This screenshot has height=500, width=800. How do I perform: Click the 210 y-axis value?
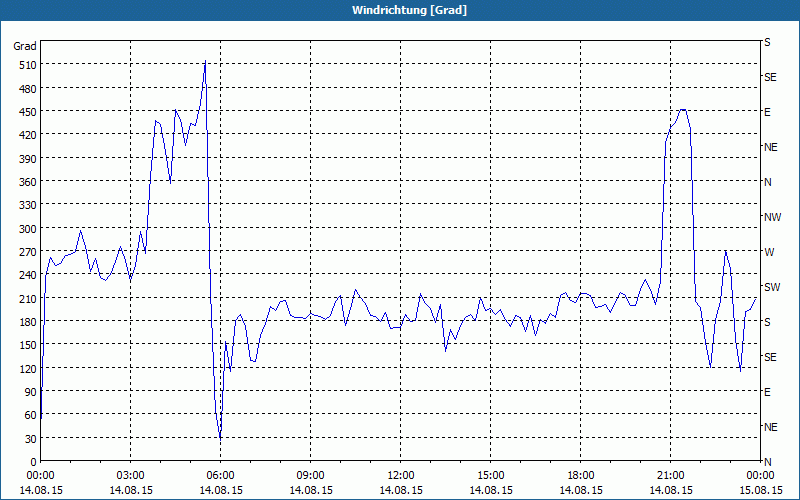click(28, 298)
